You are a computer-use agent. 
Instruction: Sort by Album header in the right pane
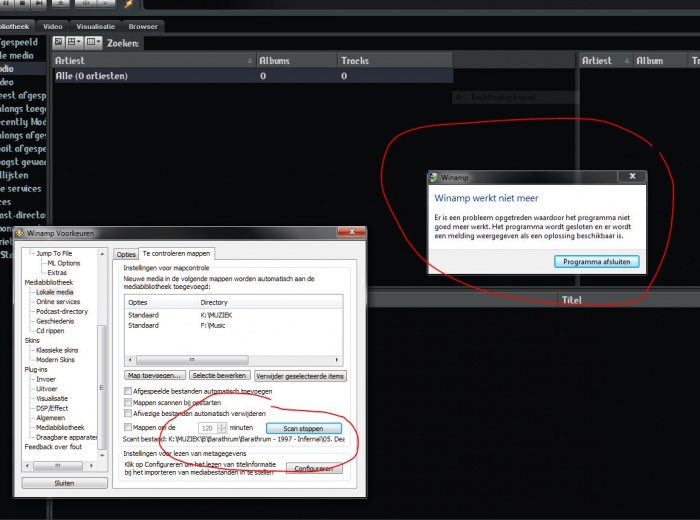[x=660, y=60]
